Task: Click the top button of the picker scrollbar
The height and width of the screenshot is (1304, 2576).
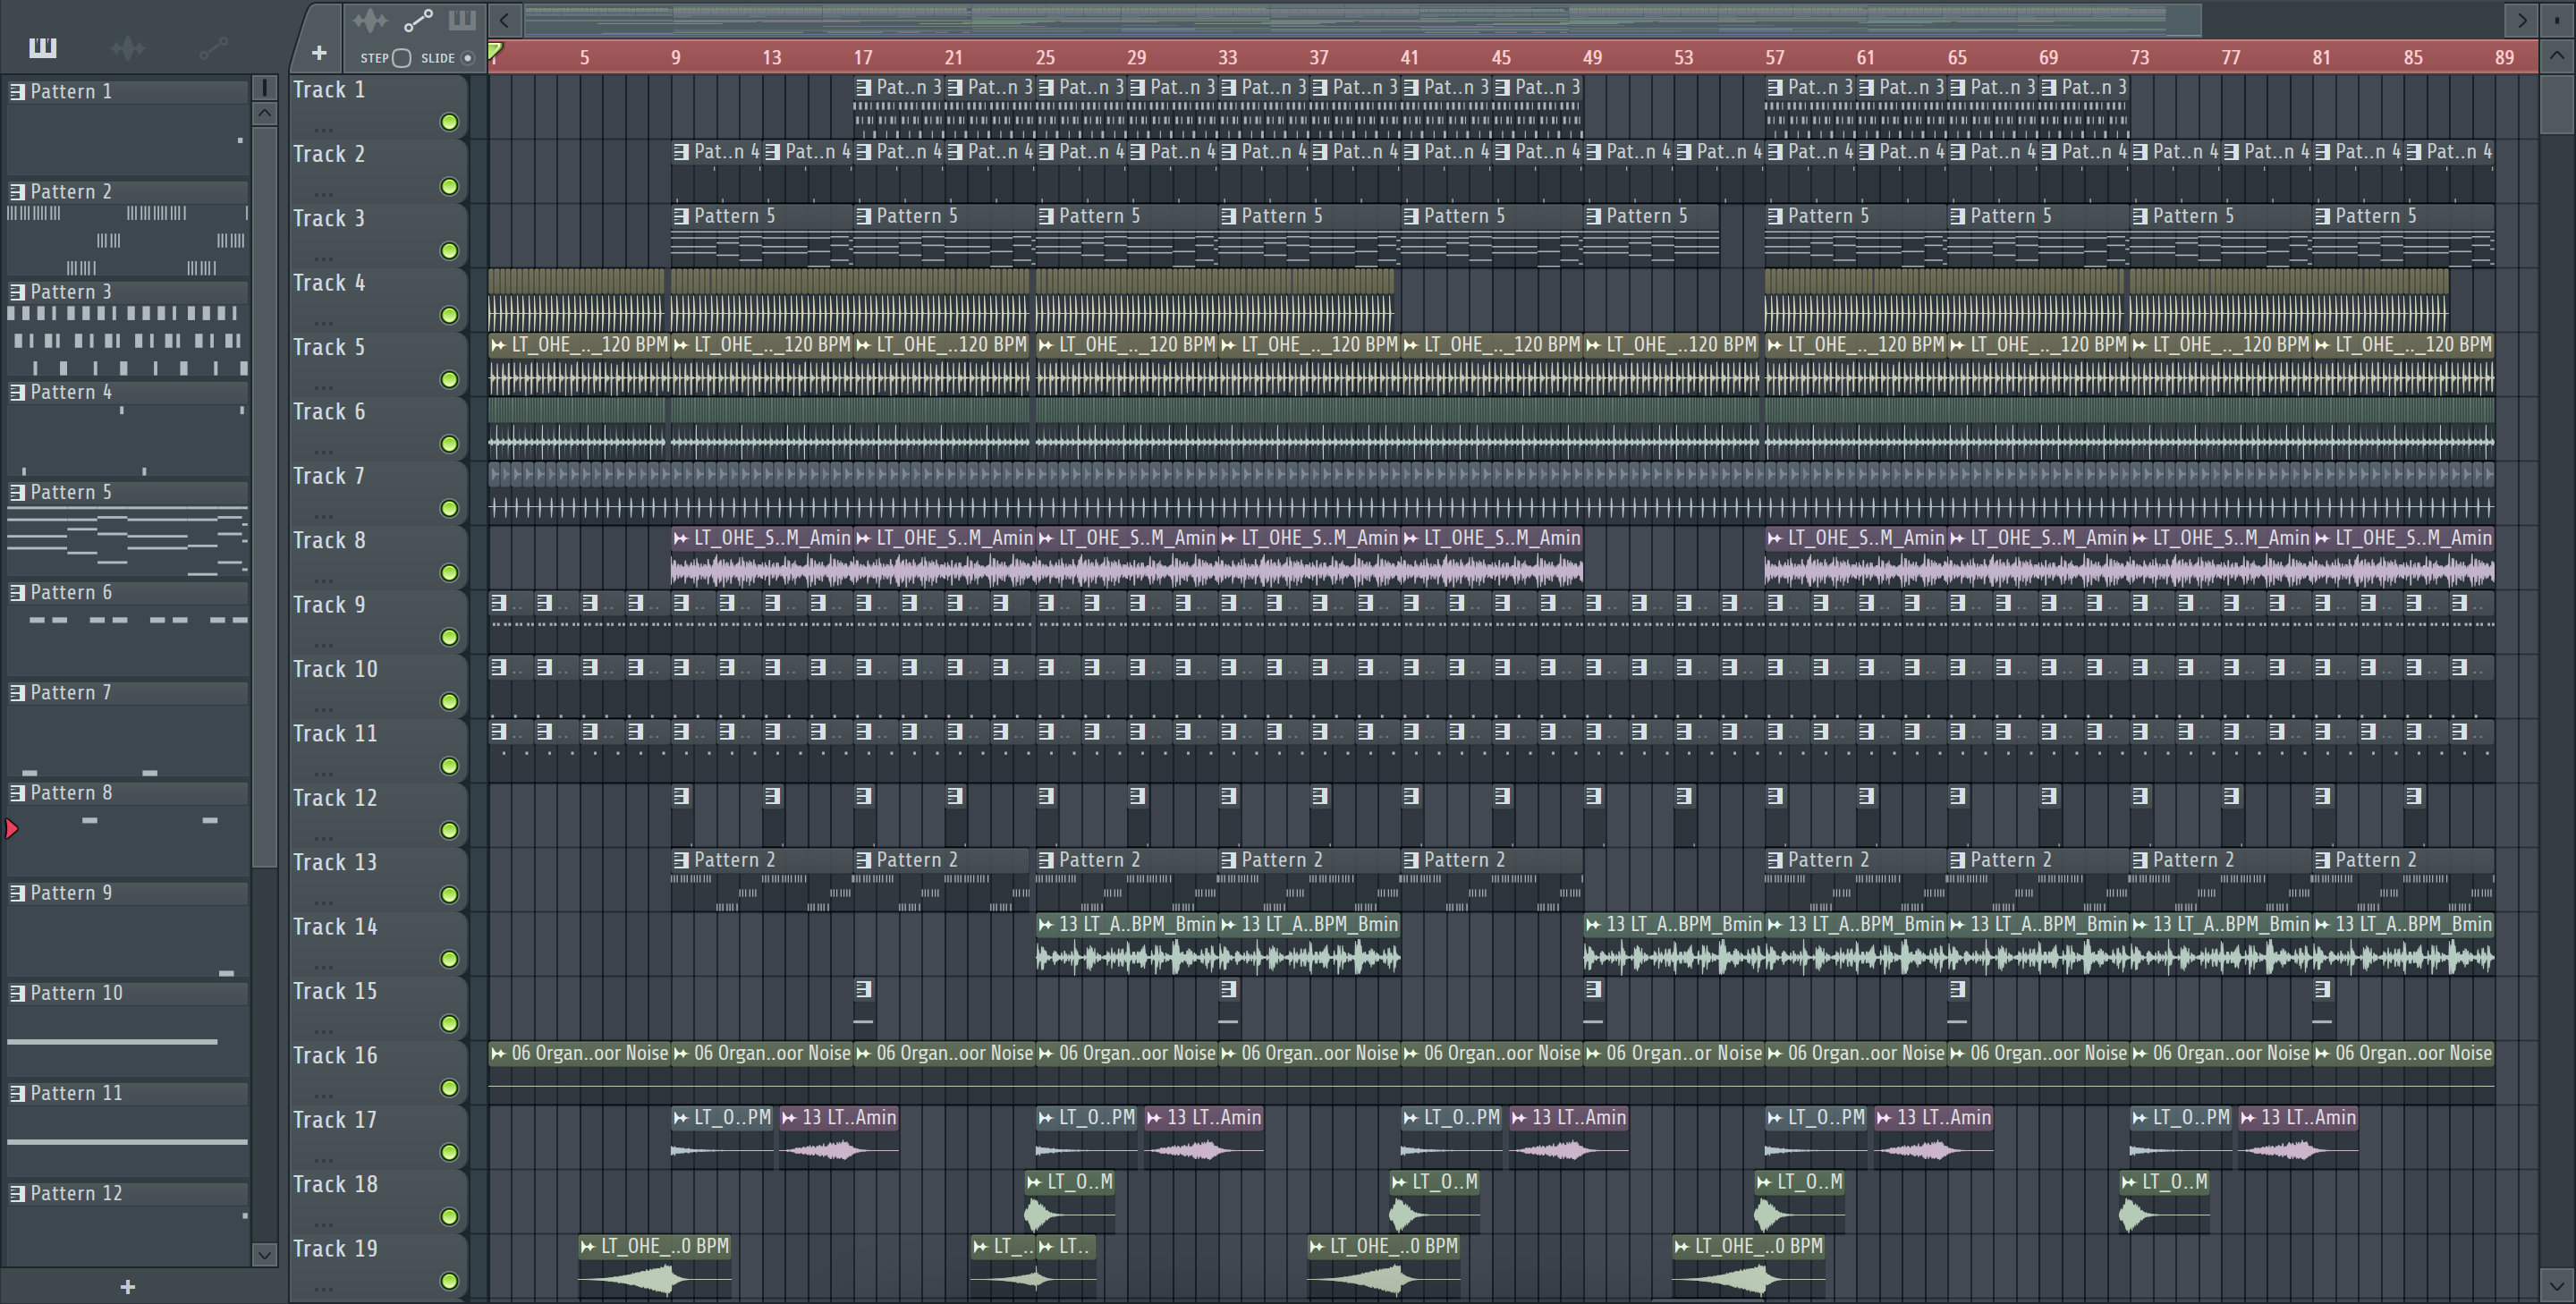Action: [x=264, y=88]
